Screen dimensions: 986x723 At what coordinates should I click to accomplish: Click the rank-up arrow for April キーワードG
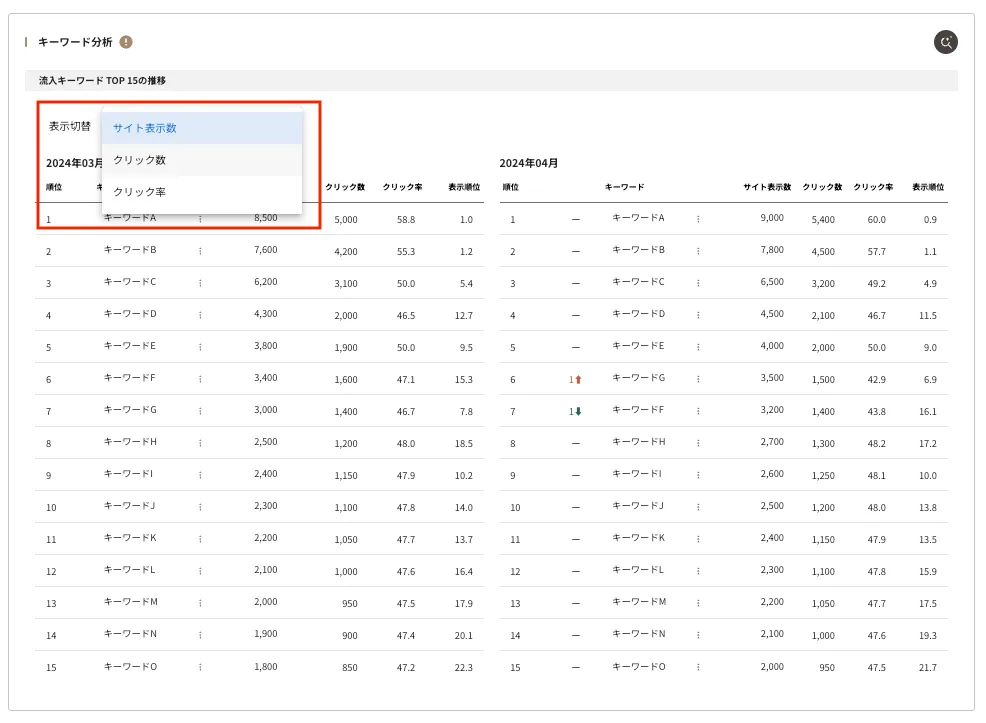click(x=579, y=380)
